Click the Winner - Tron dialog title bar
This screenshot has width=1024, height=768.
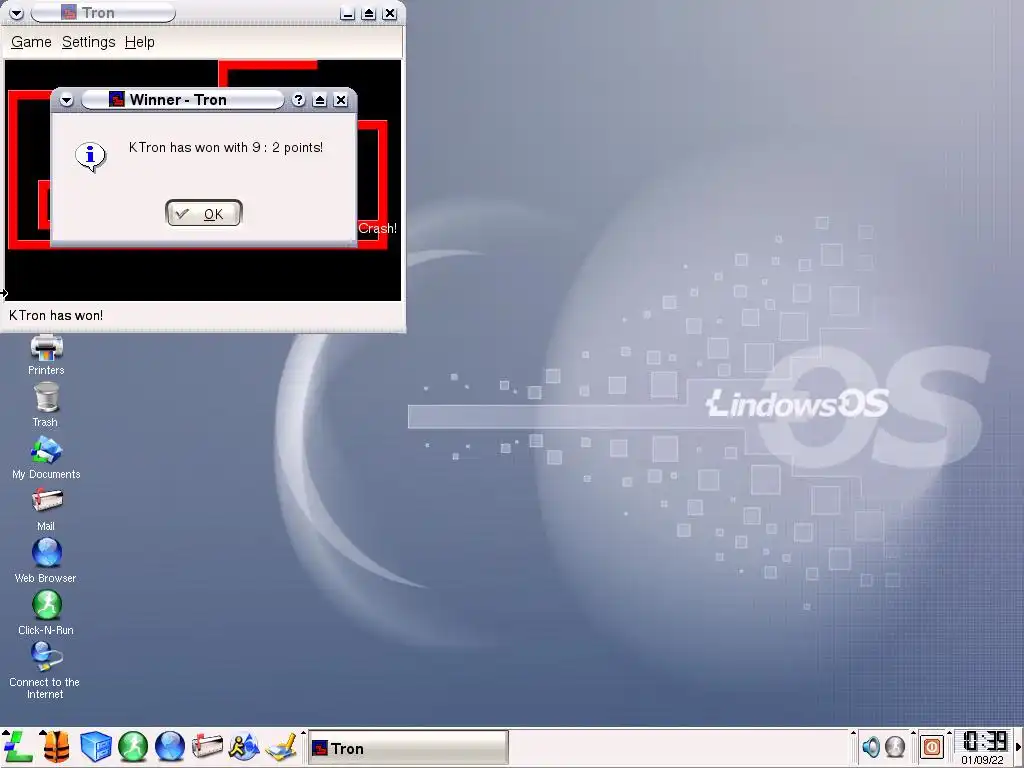183,100
